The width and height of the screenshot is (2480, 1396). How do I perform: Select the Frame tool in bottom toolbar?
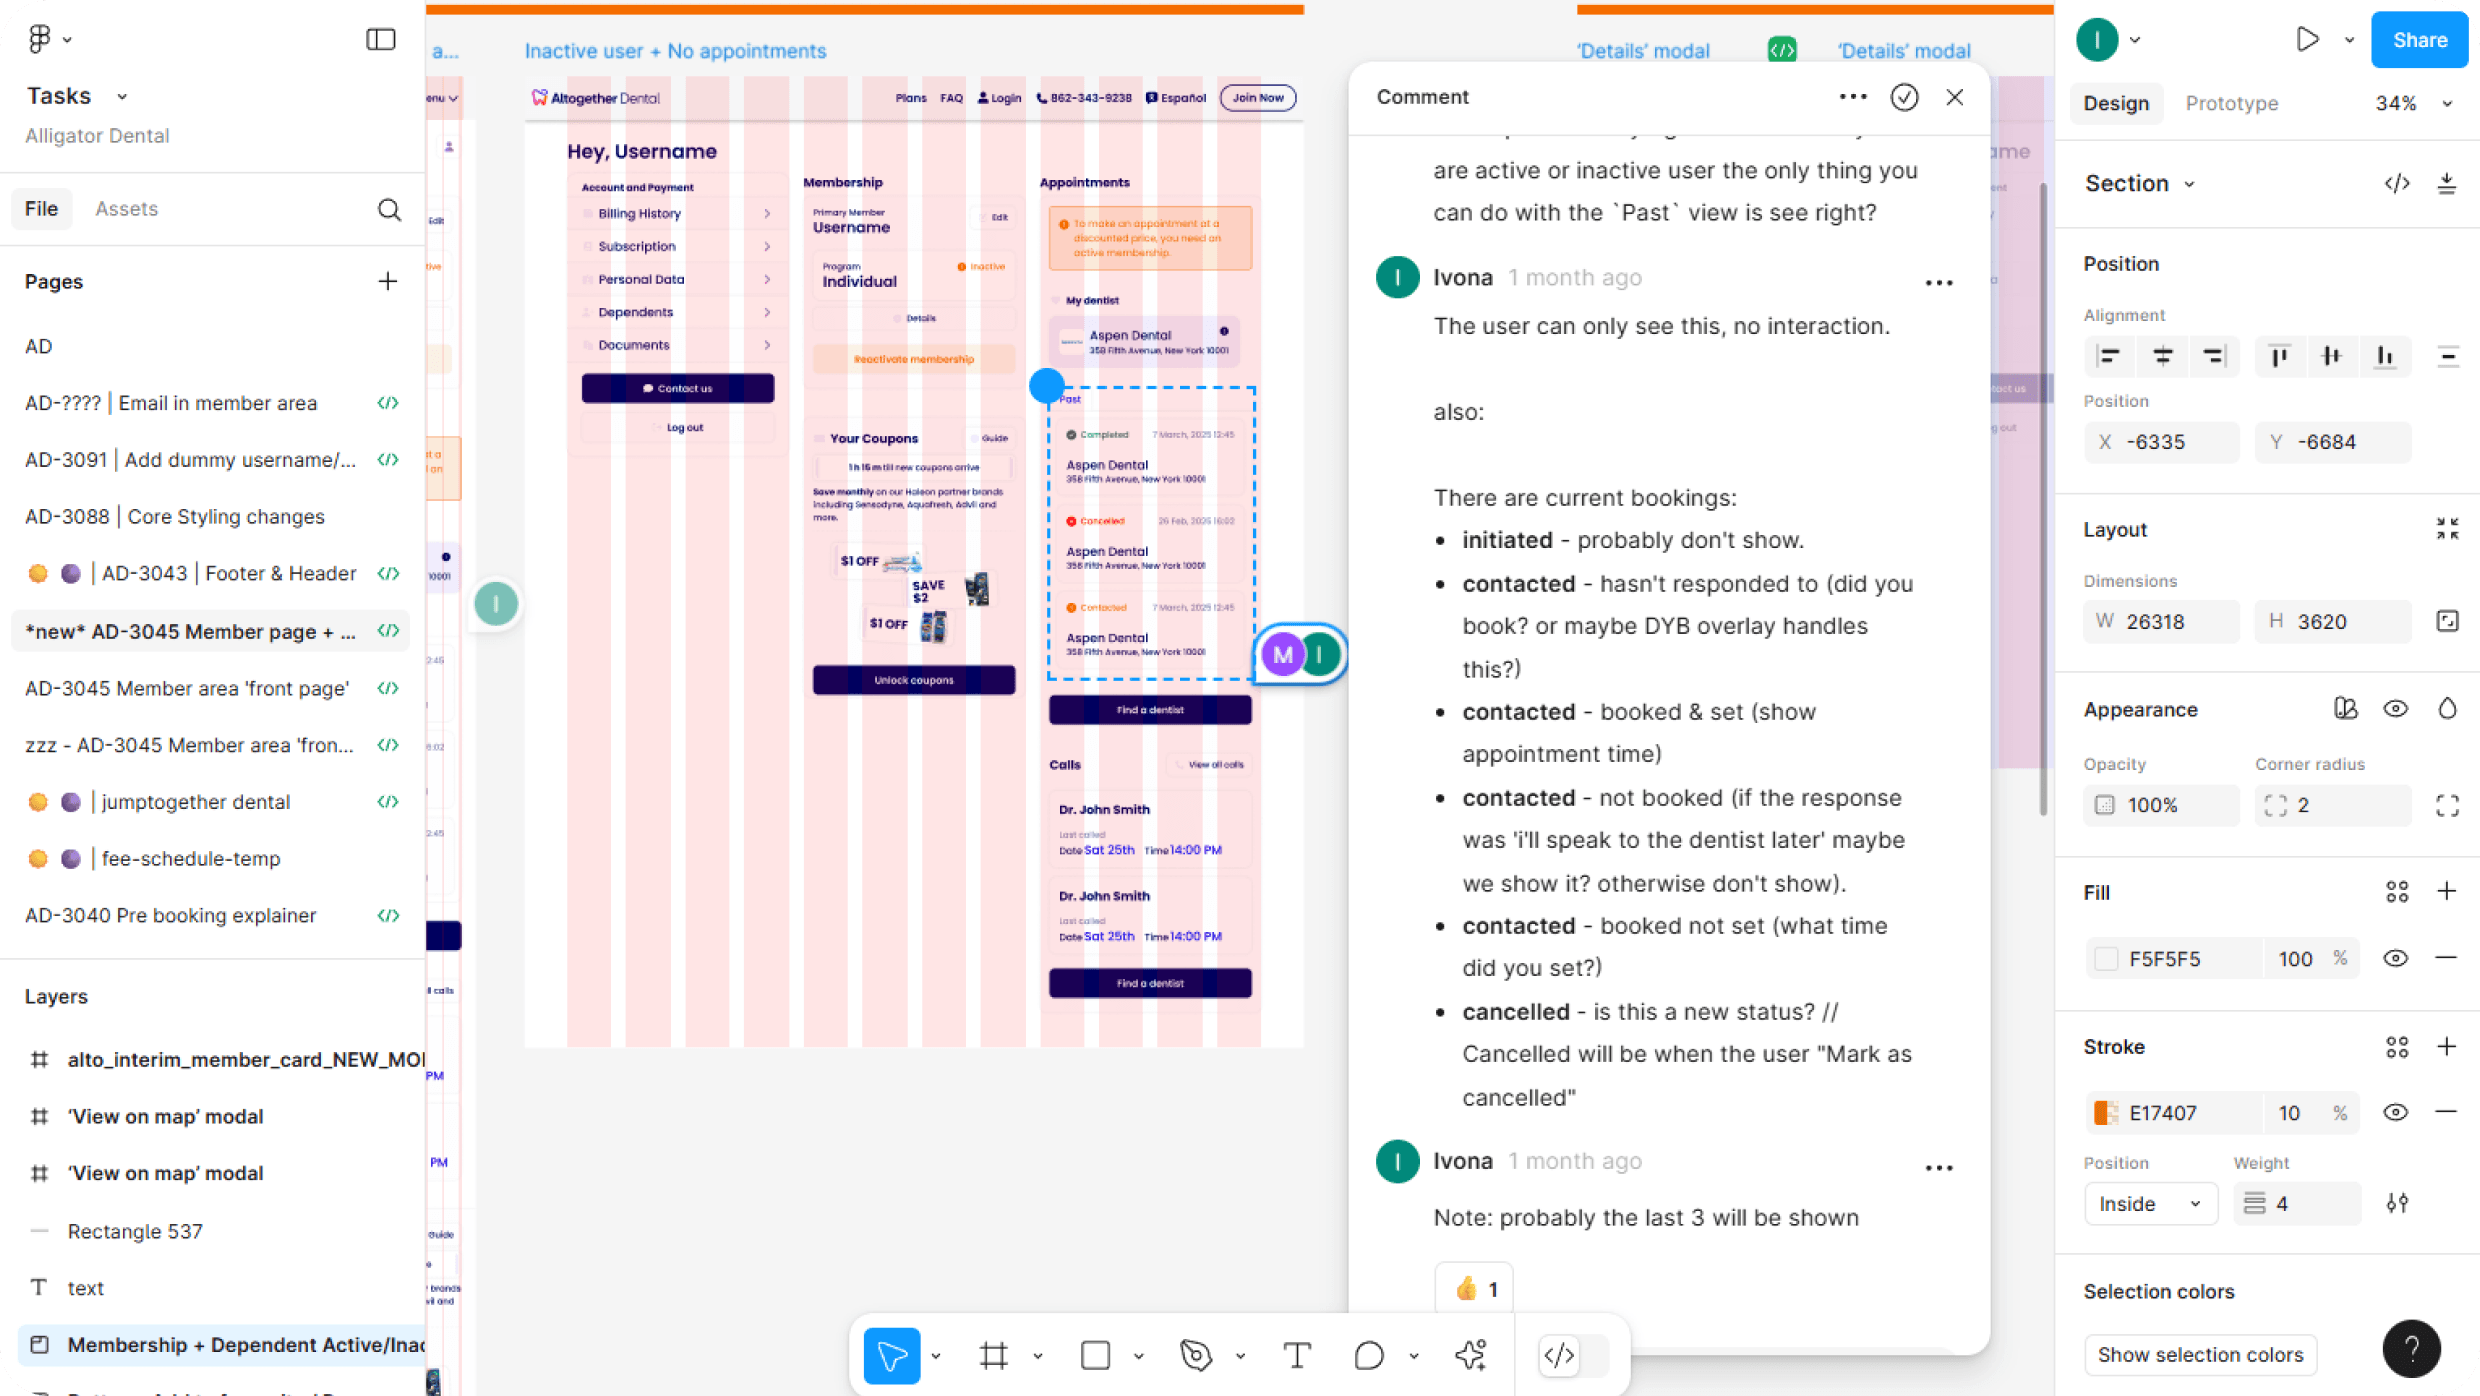[993, 1356]
